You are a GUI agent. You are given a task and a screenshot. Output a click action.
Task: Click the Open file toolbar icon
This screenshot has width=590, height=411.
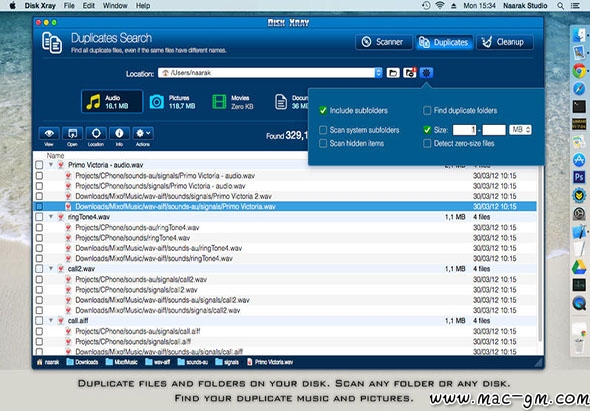click(72, 133)
